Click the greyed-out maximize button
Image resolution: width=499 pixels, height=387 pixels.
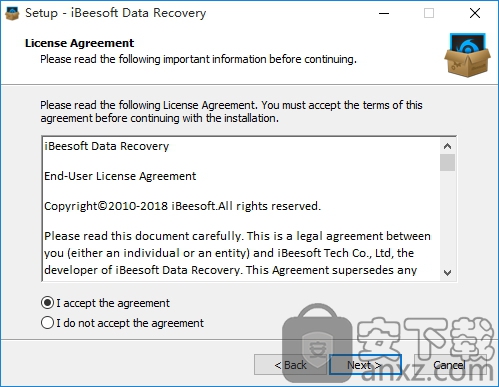(x=429, y=13)
